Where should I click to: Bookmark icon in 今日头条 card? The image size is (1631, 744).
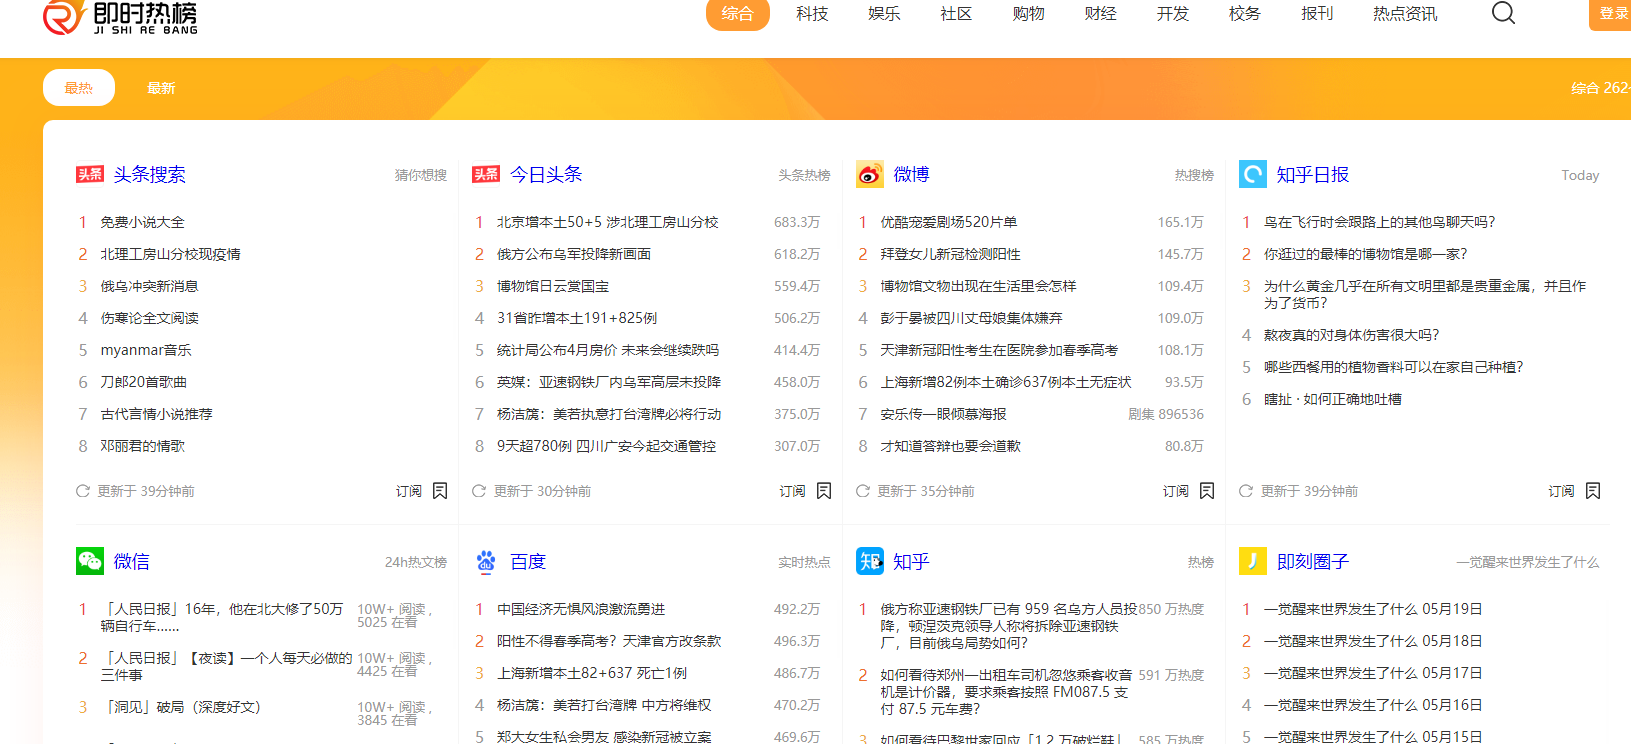pyautogui.click(x=824, y=491)
